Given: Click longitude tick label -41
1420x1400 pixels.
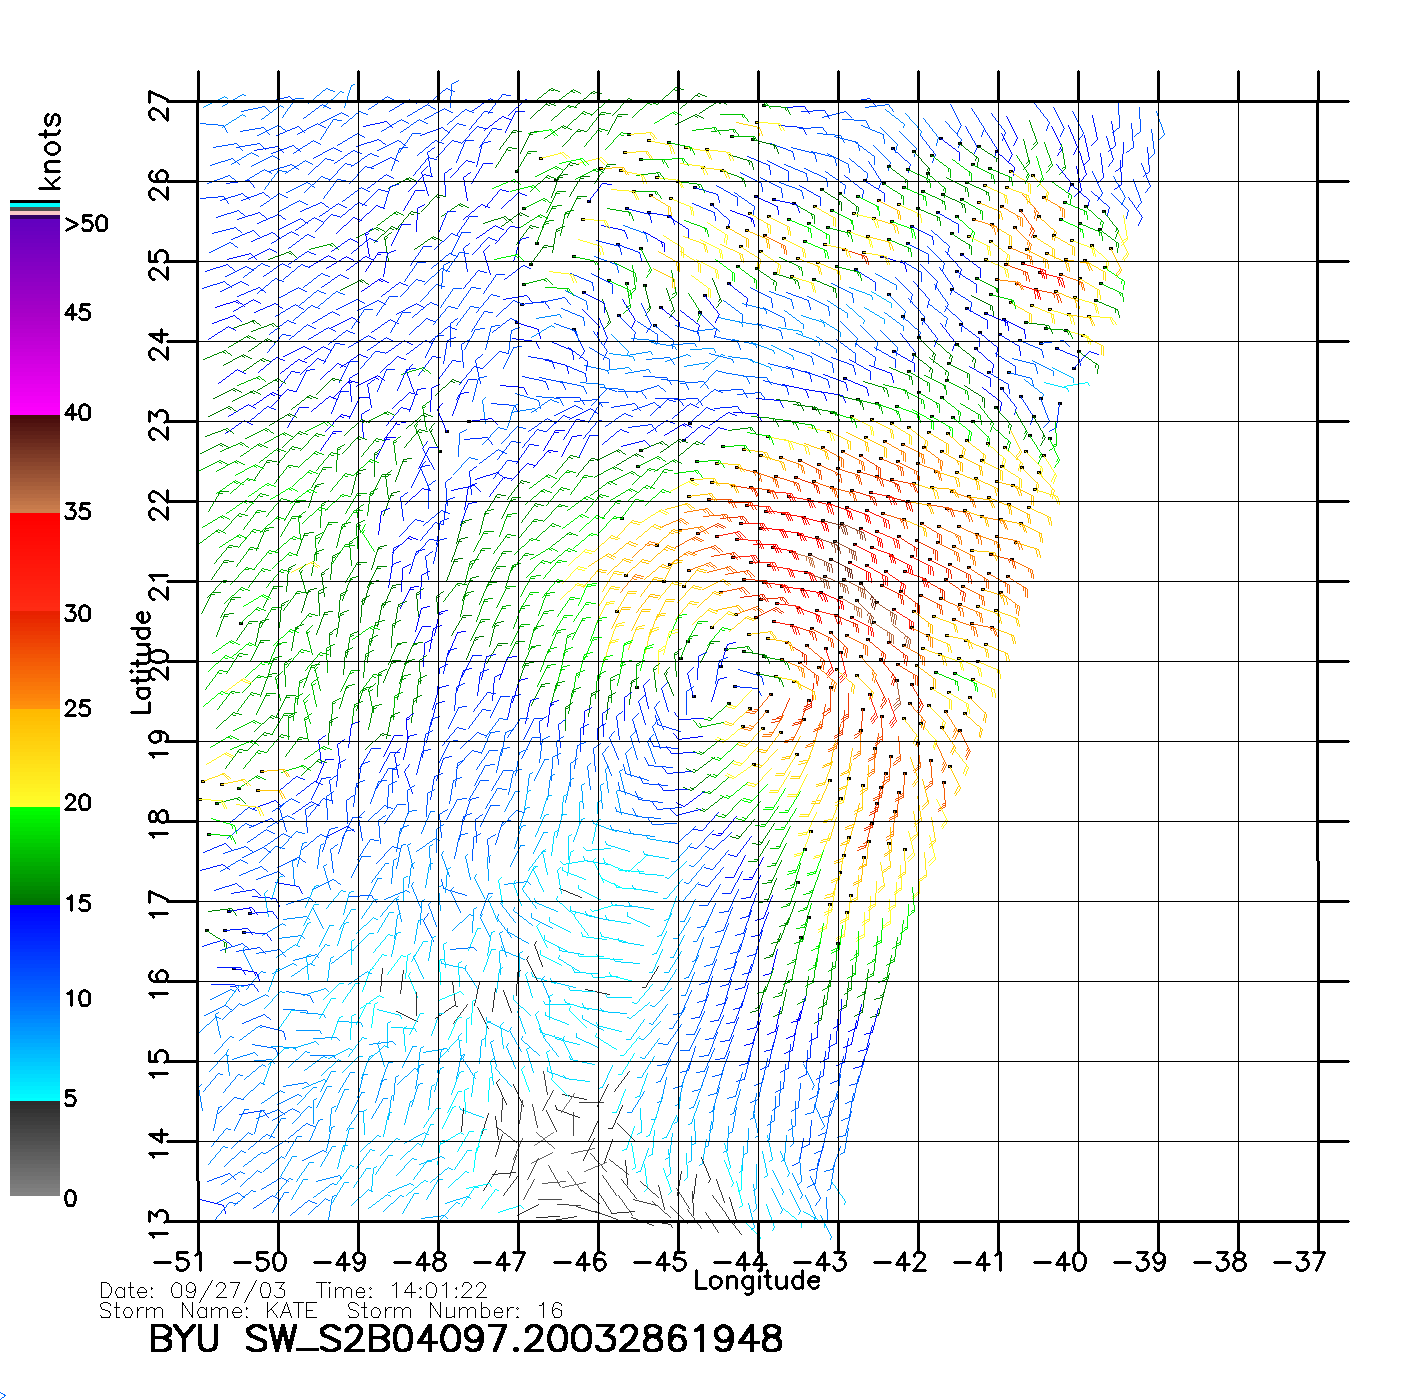Looking at the screenshot, I should 979,1262.
